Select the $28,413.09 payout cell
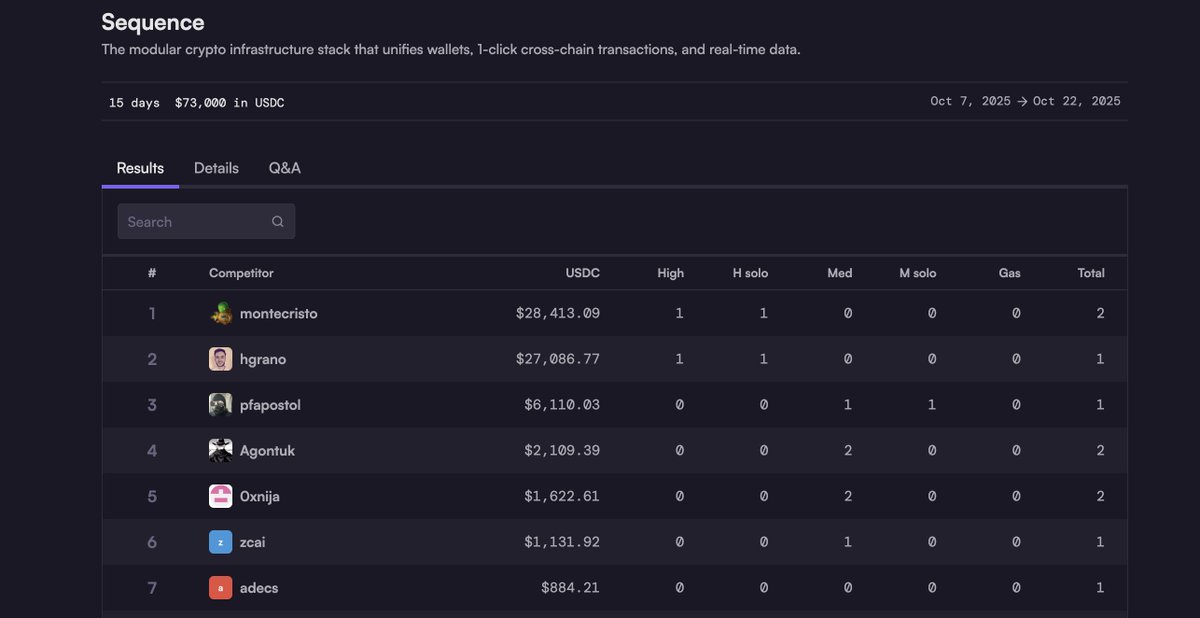 (558, 314)
